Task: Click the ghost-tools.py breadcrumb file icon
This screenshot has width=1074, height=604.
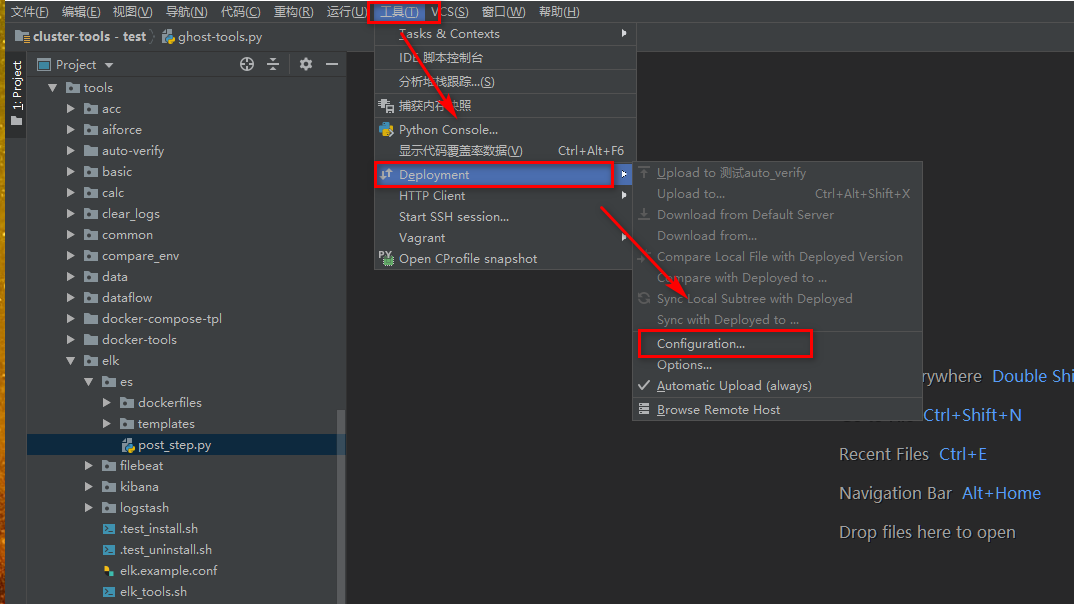Action: (168, 37)
